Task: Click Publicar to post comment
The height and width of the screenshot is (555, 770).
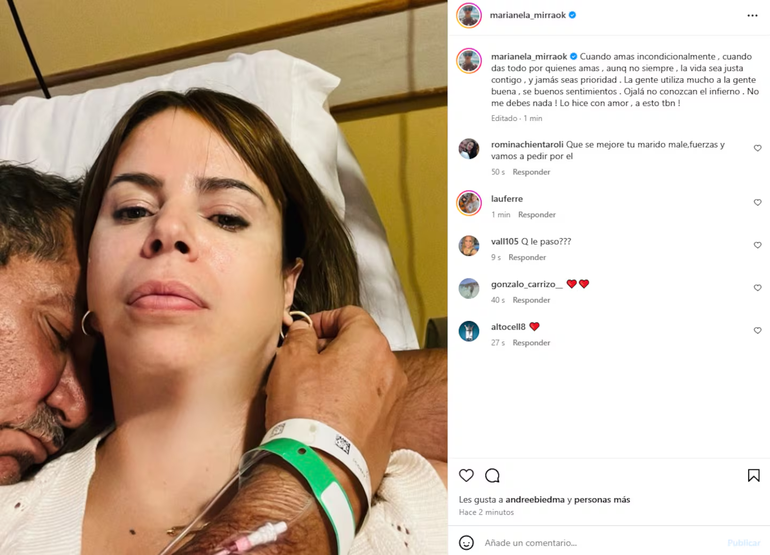Action: pyautogui.click(x=743, y=543)
